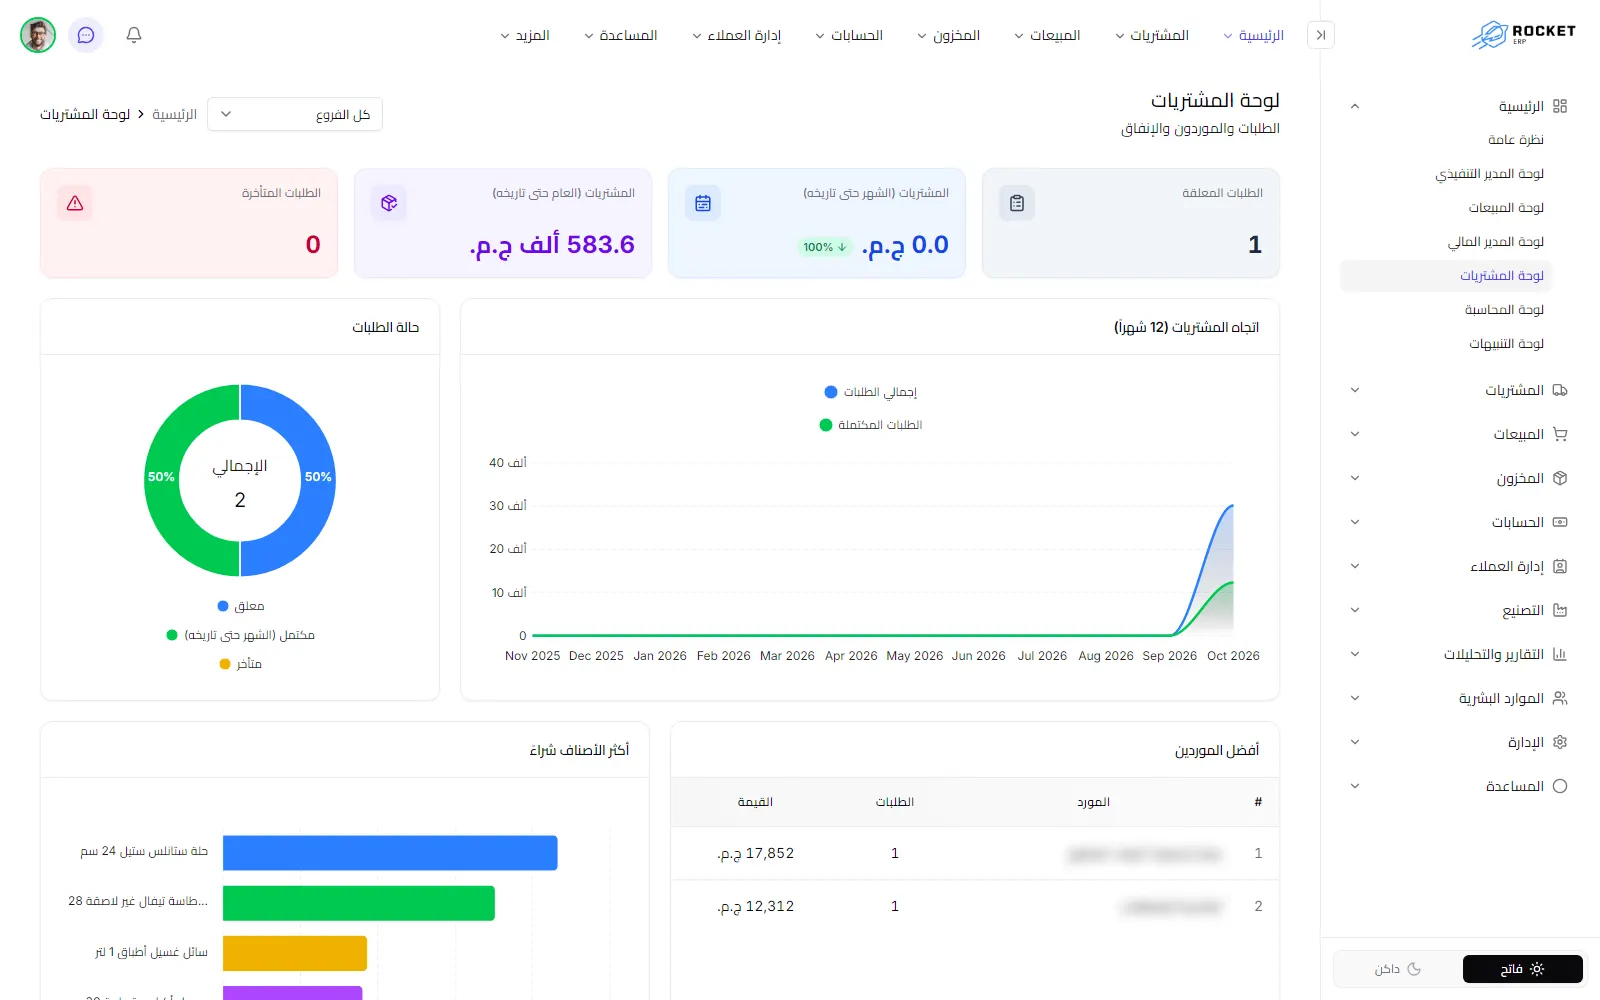Toggle مكتمل legend item in status donut
The width and height of the screenshot is (1600, 1000).
[x=241, y=635]
